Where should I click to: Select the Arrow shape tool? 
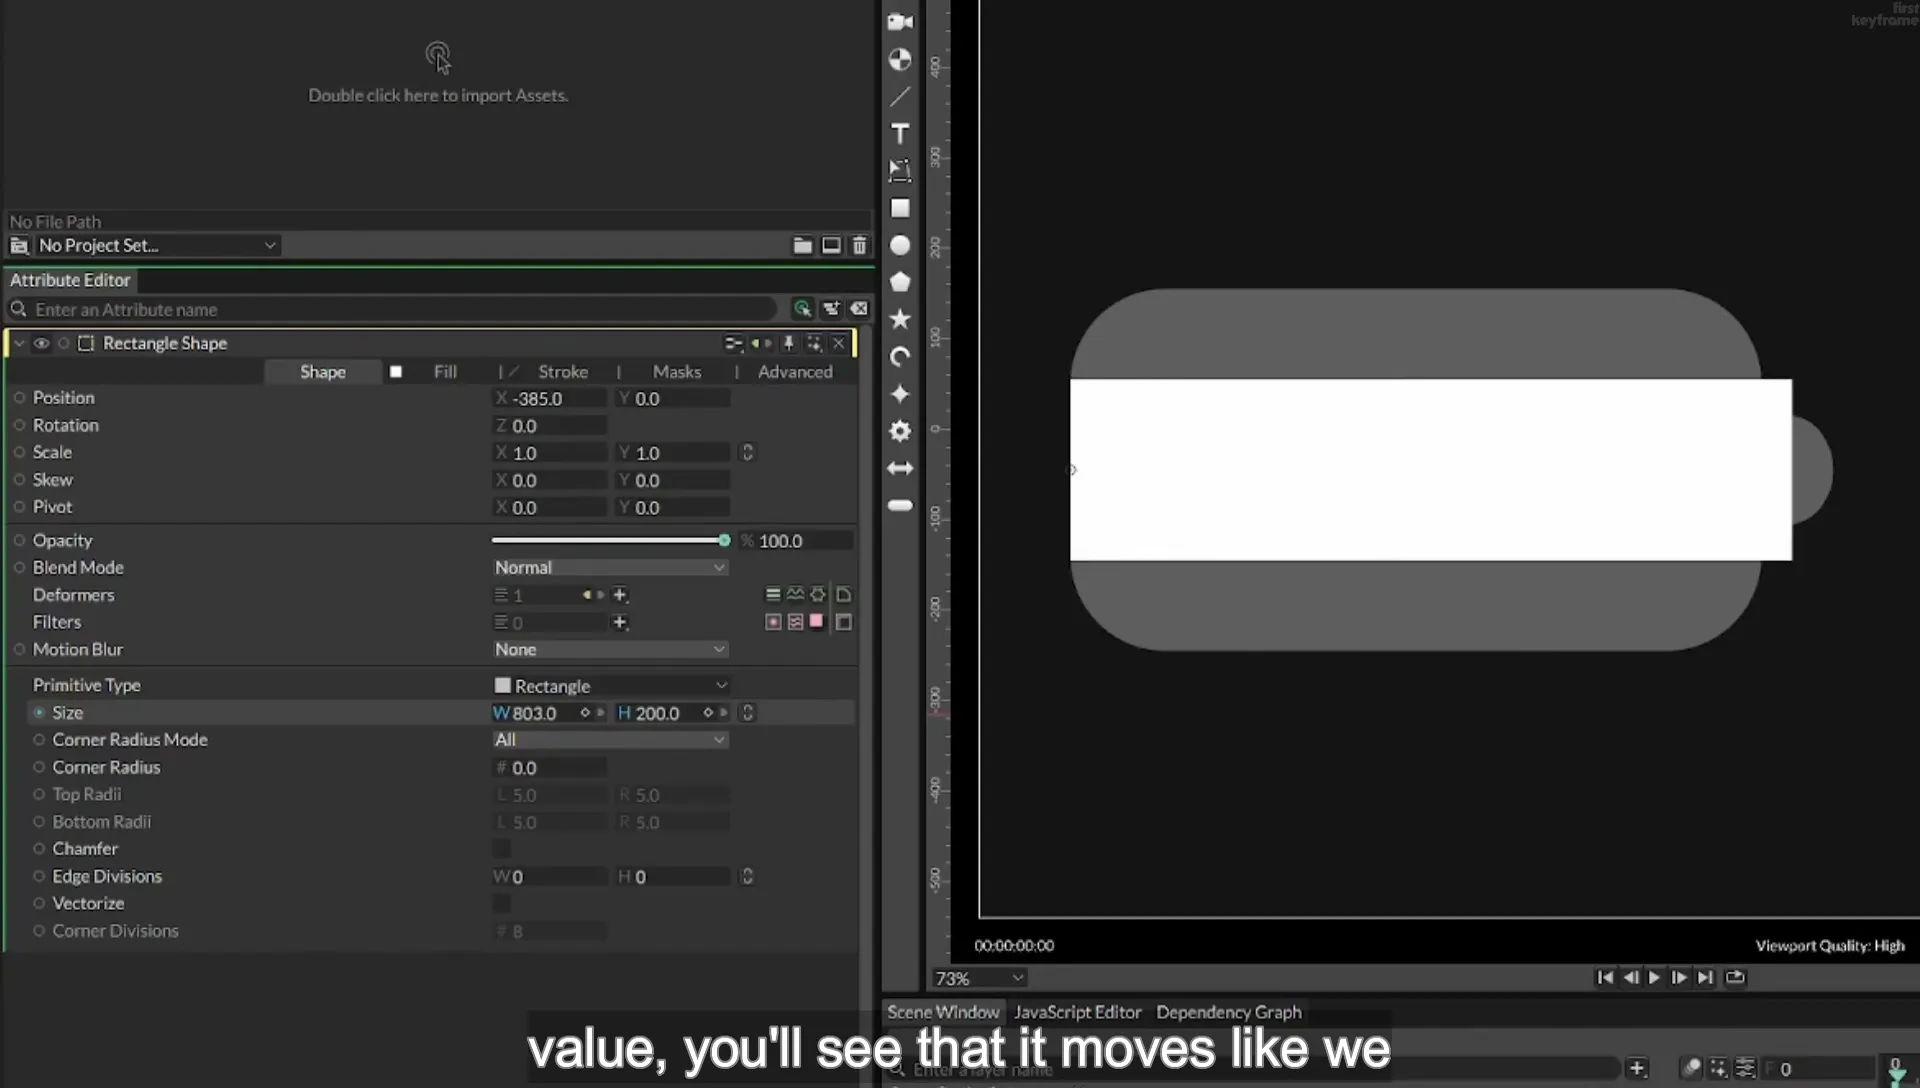point(900,468)
